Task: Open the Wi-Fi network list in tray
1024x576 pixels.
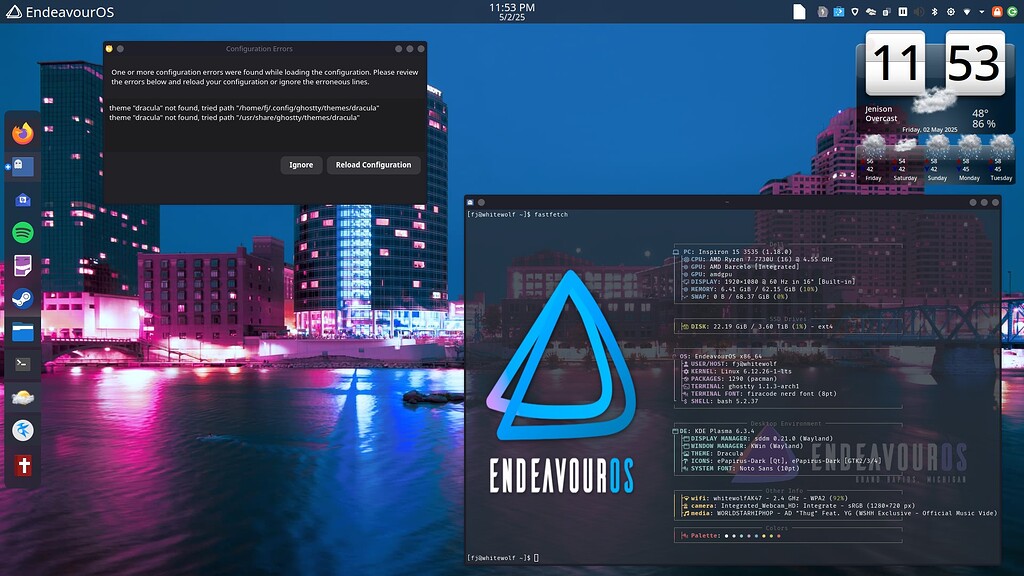Action: pos(966,12)
